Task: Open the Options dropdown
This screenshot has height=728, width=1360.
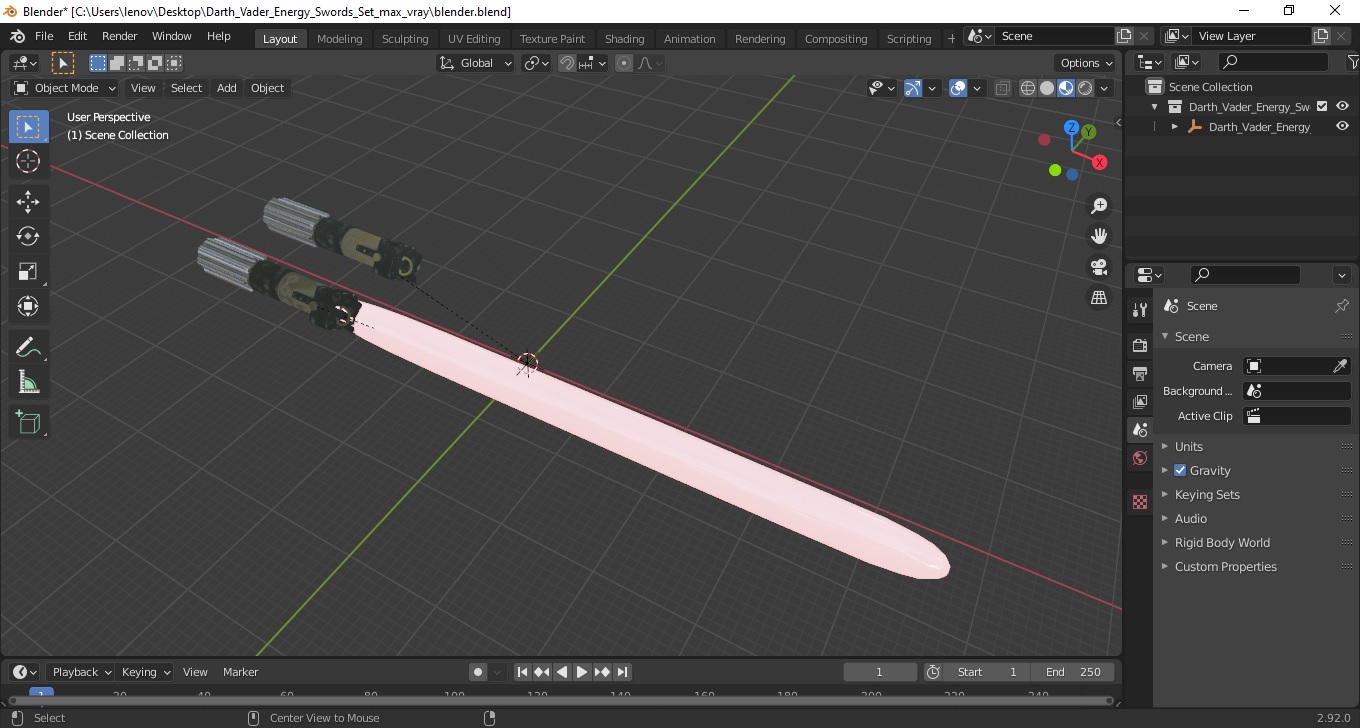Action: [x=1087, y=63]
